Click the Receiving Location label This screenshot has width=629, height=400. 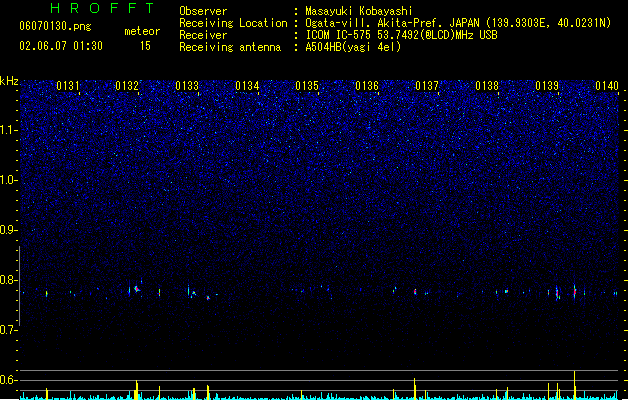tap(233, 23)
